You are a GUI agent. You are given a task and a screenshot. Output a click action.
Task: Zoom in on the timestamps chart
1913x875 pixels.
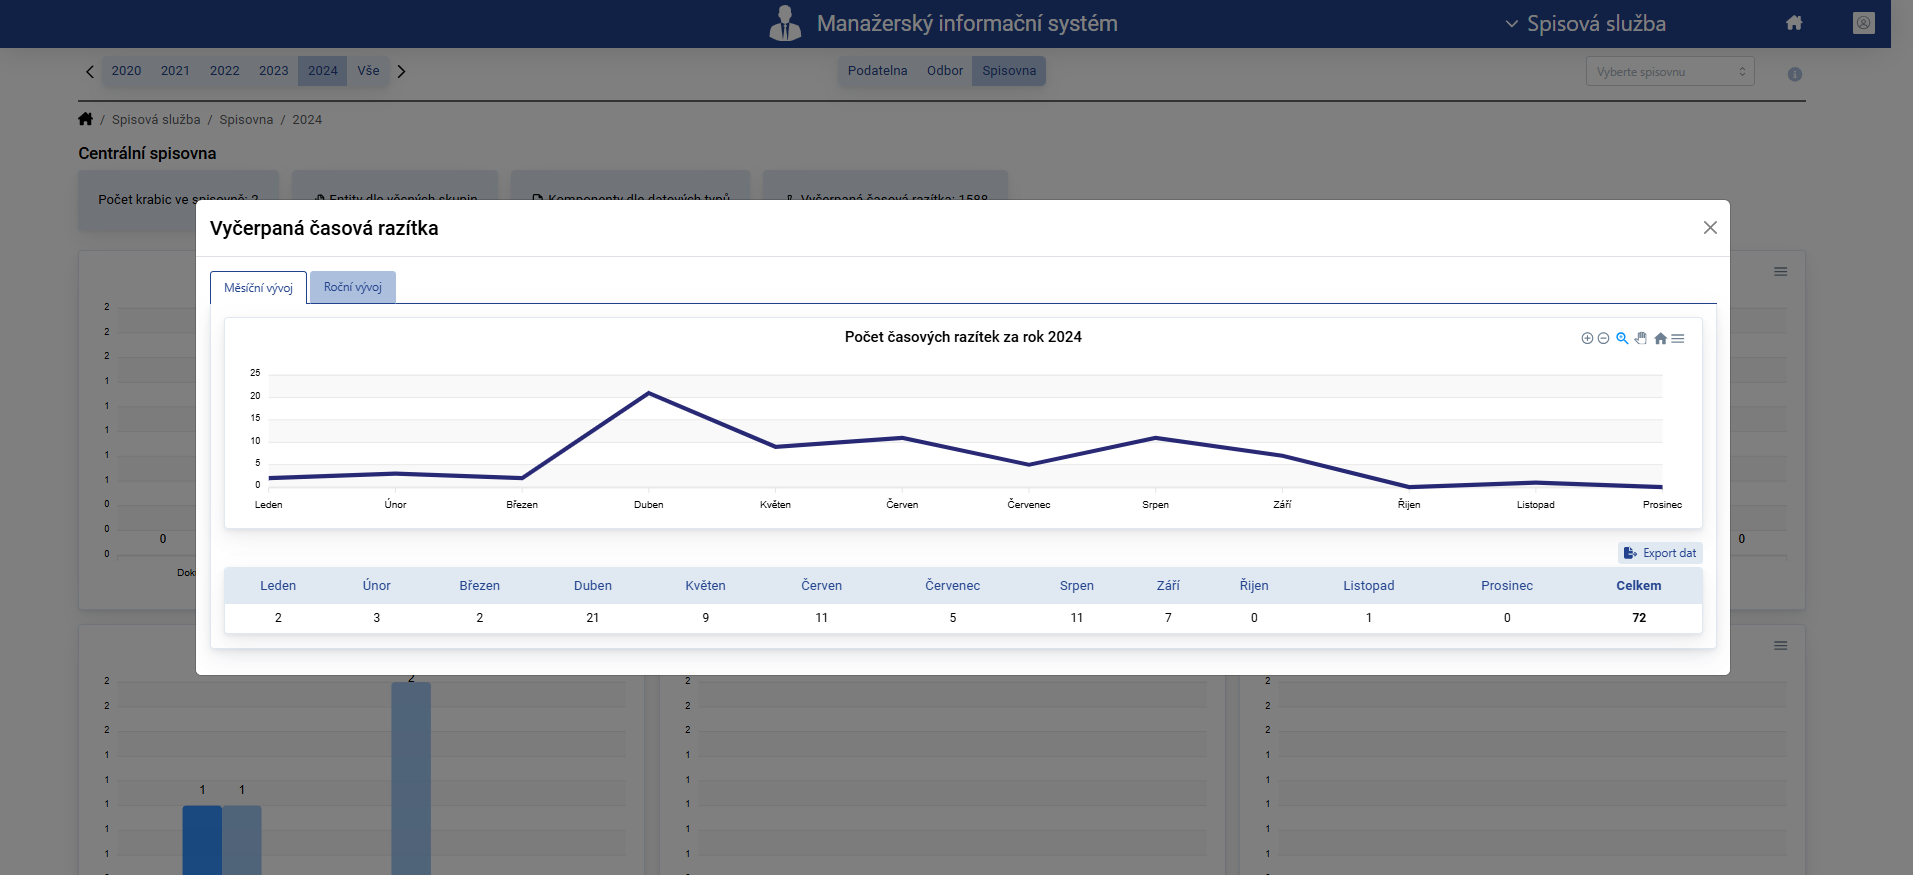coord(1586,339)
